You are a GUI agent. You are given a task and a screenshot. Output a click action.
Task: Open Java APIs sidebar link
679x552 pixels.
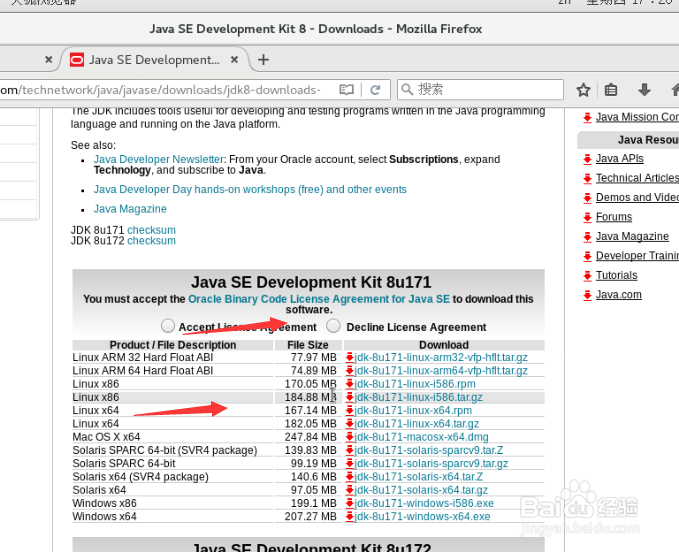619,158
